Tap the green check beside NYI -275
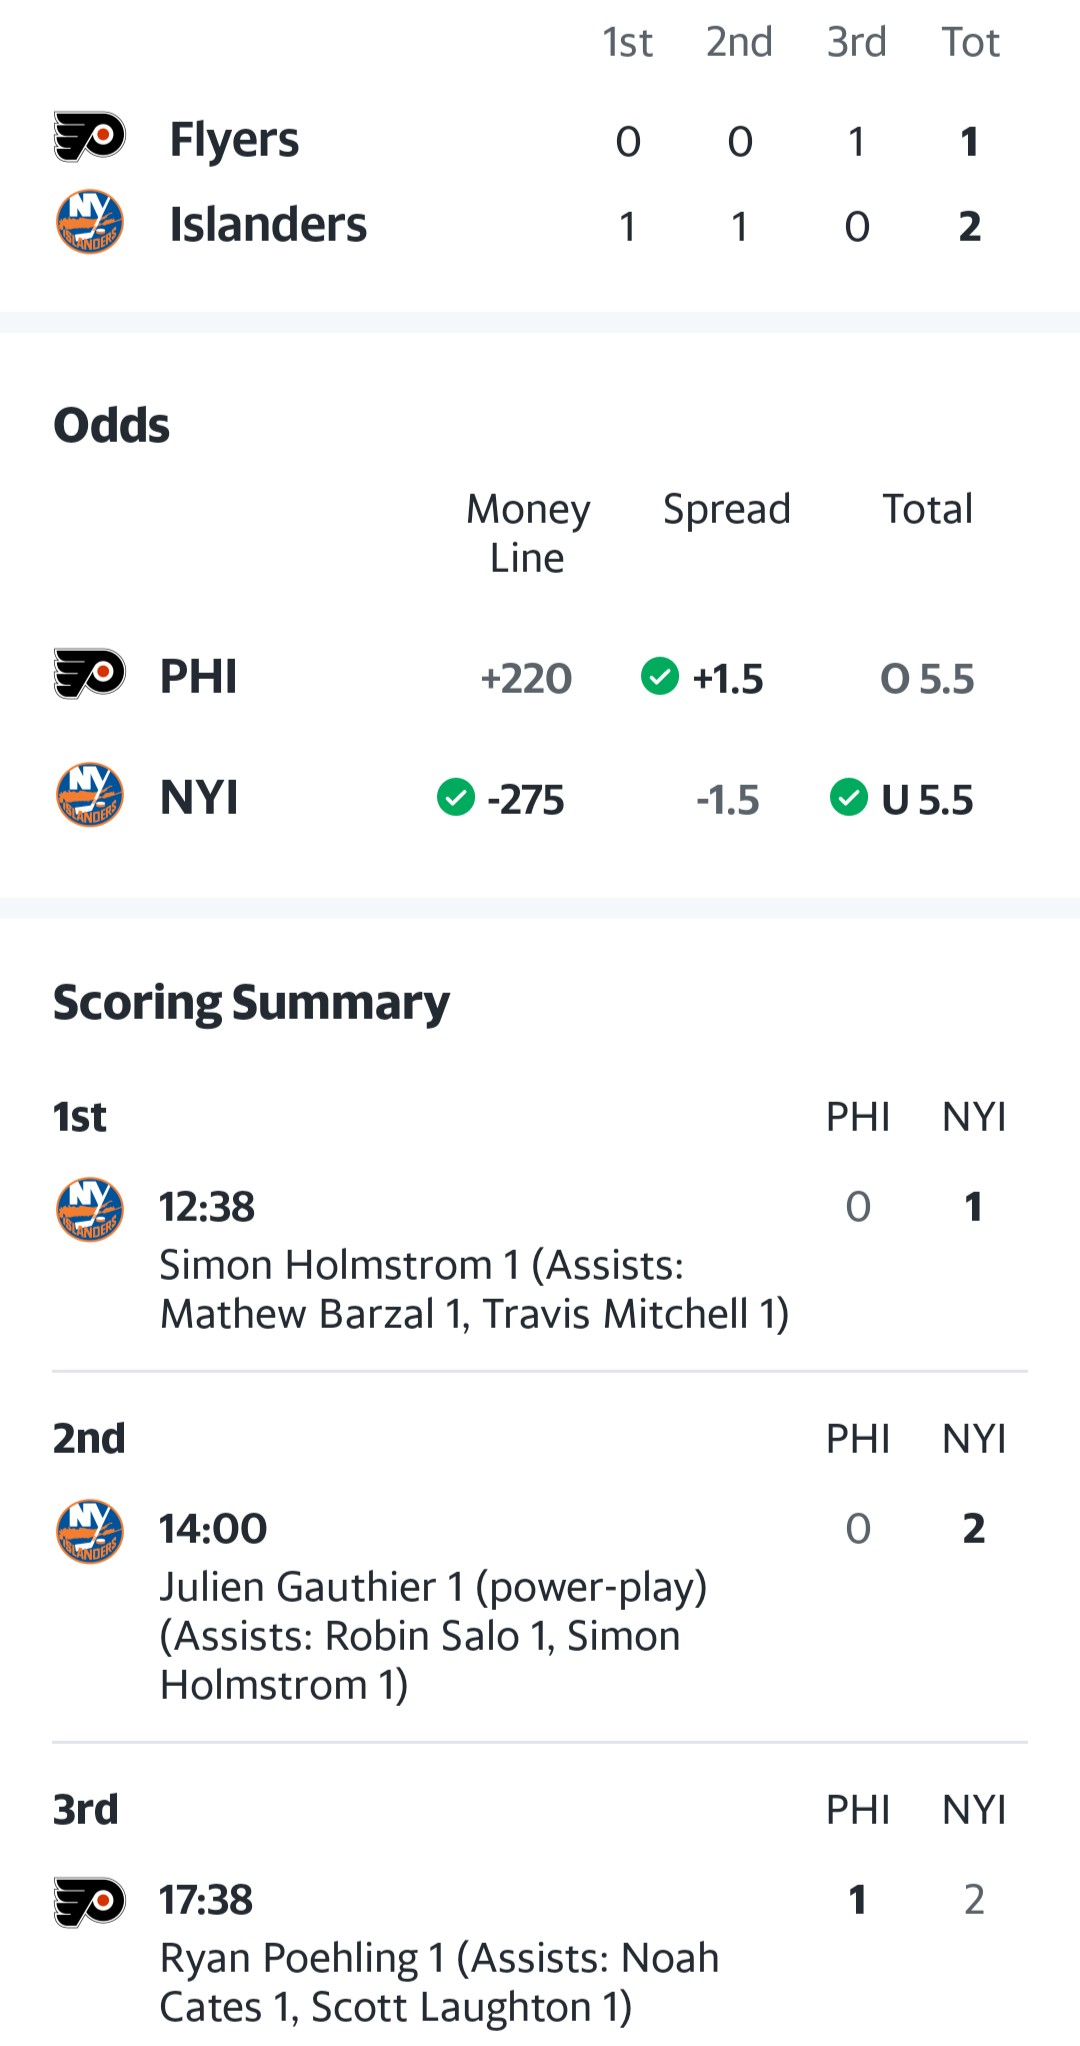The height and width of the screenshot is (2046, 1080). point(456,798)
